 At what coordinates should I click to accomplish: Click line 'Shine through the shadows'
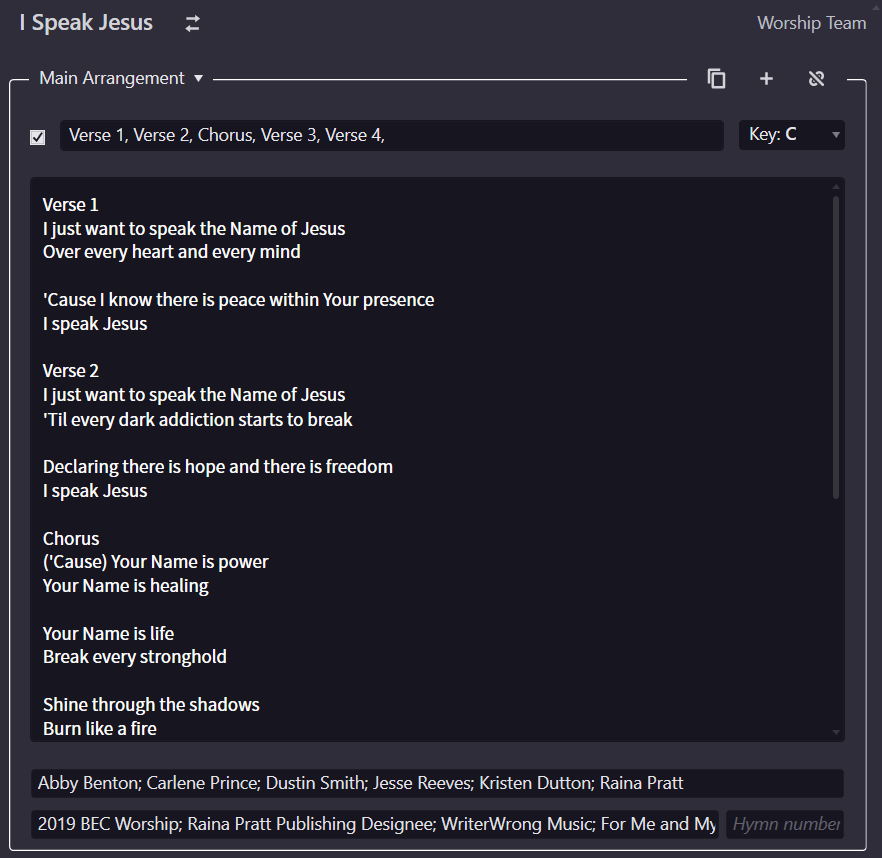pyautogui.click(x=151, y=705)
